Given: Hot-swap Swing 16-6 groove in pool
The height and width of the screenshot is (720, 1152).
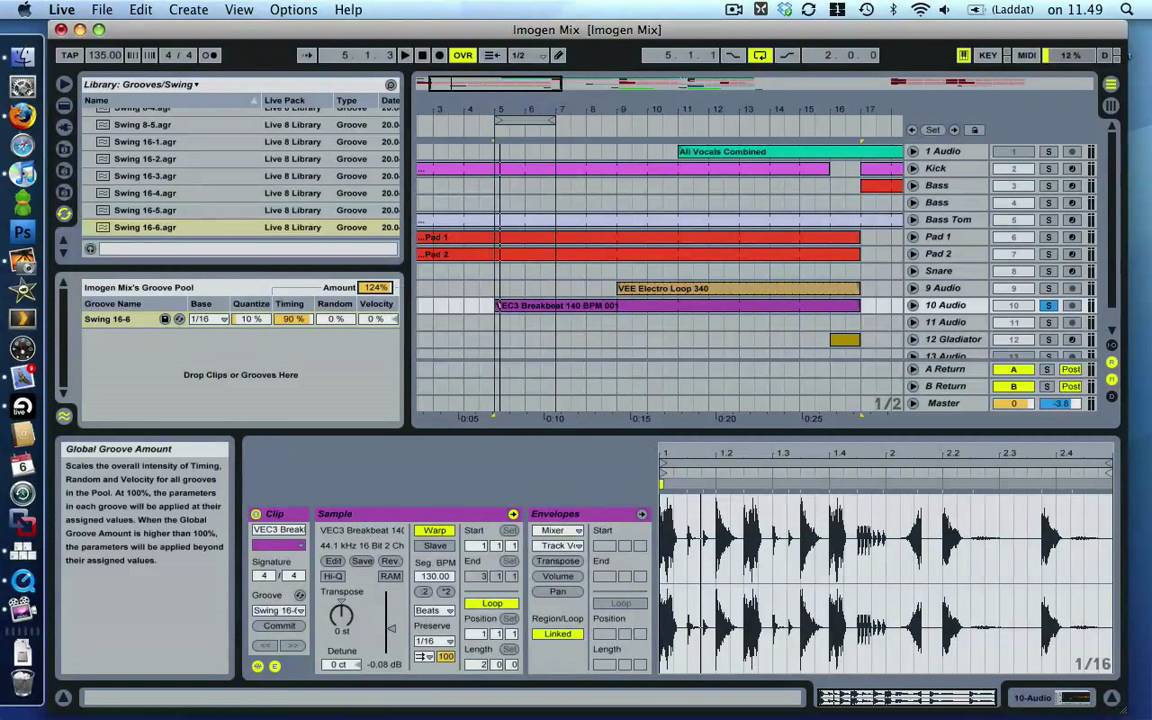Looking at the screenshot, I should point(179,320).
